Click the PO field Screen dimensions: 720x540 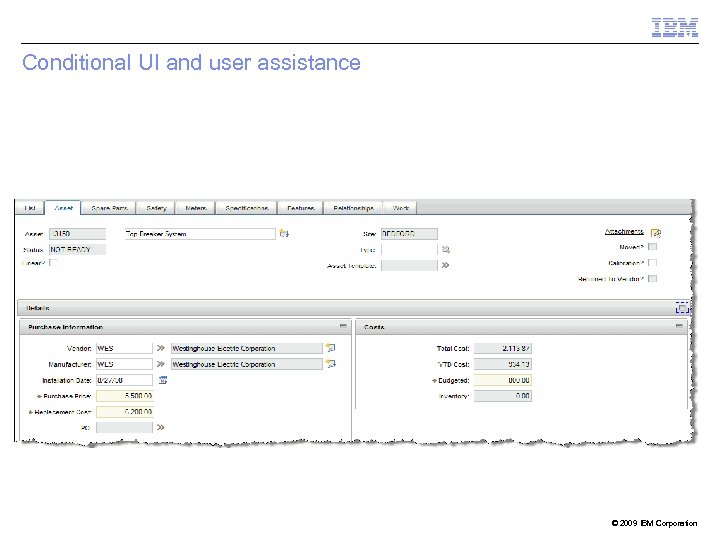click(x=124, y=428)
